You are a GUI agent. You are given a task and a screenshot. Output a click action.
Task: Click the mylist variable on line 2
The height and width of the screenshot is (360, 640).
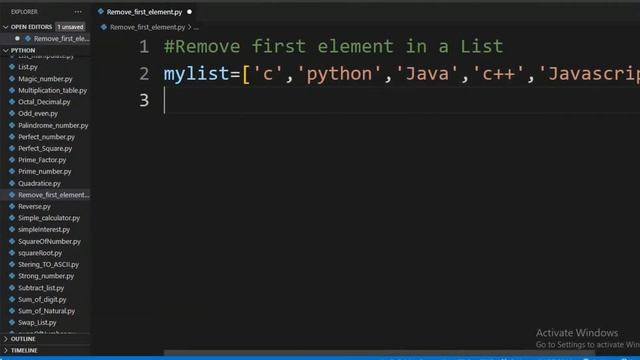coord(196,74)
